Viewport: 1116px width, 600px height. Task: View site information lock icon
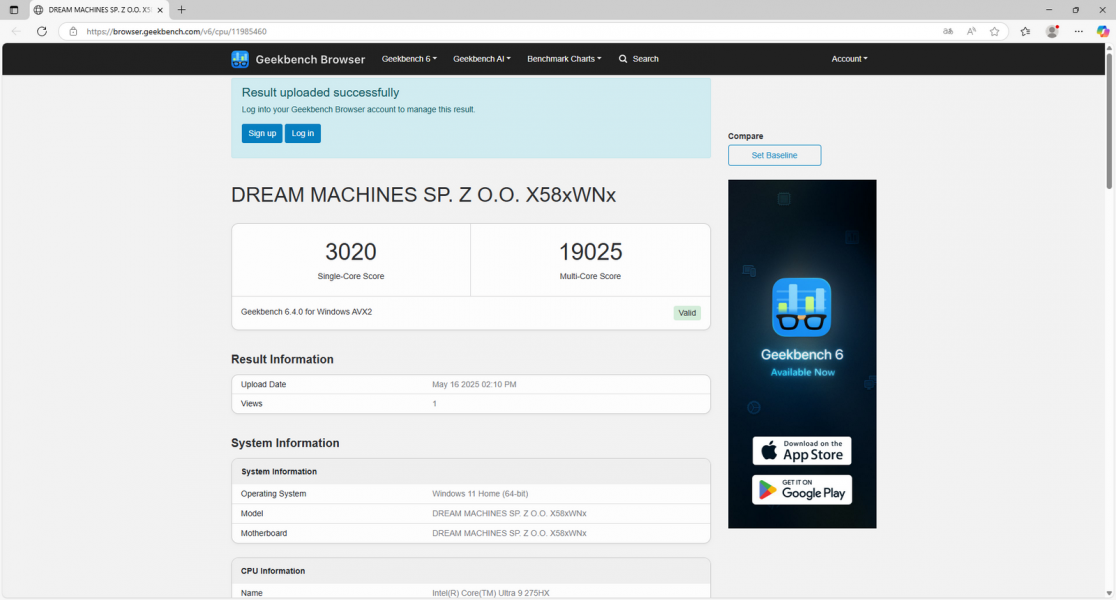[73, 31]
